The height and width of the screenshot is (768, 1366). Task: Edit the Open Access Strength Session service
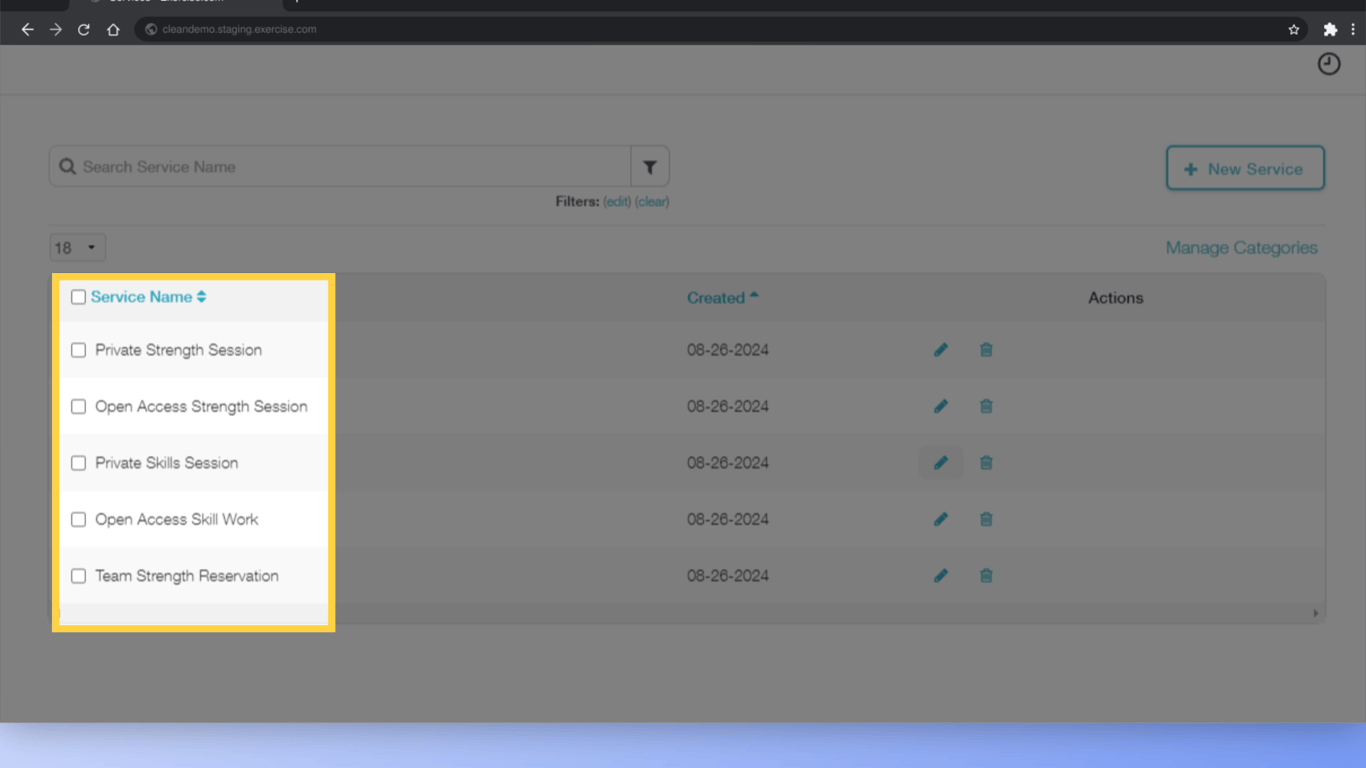click(941, 406)
